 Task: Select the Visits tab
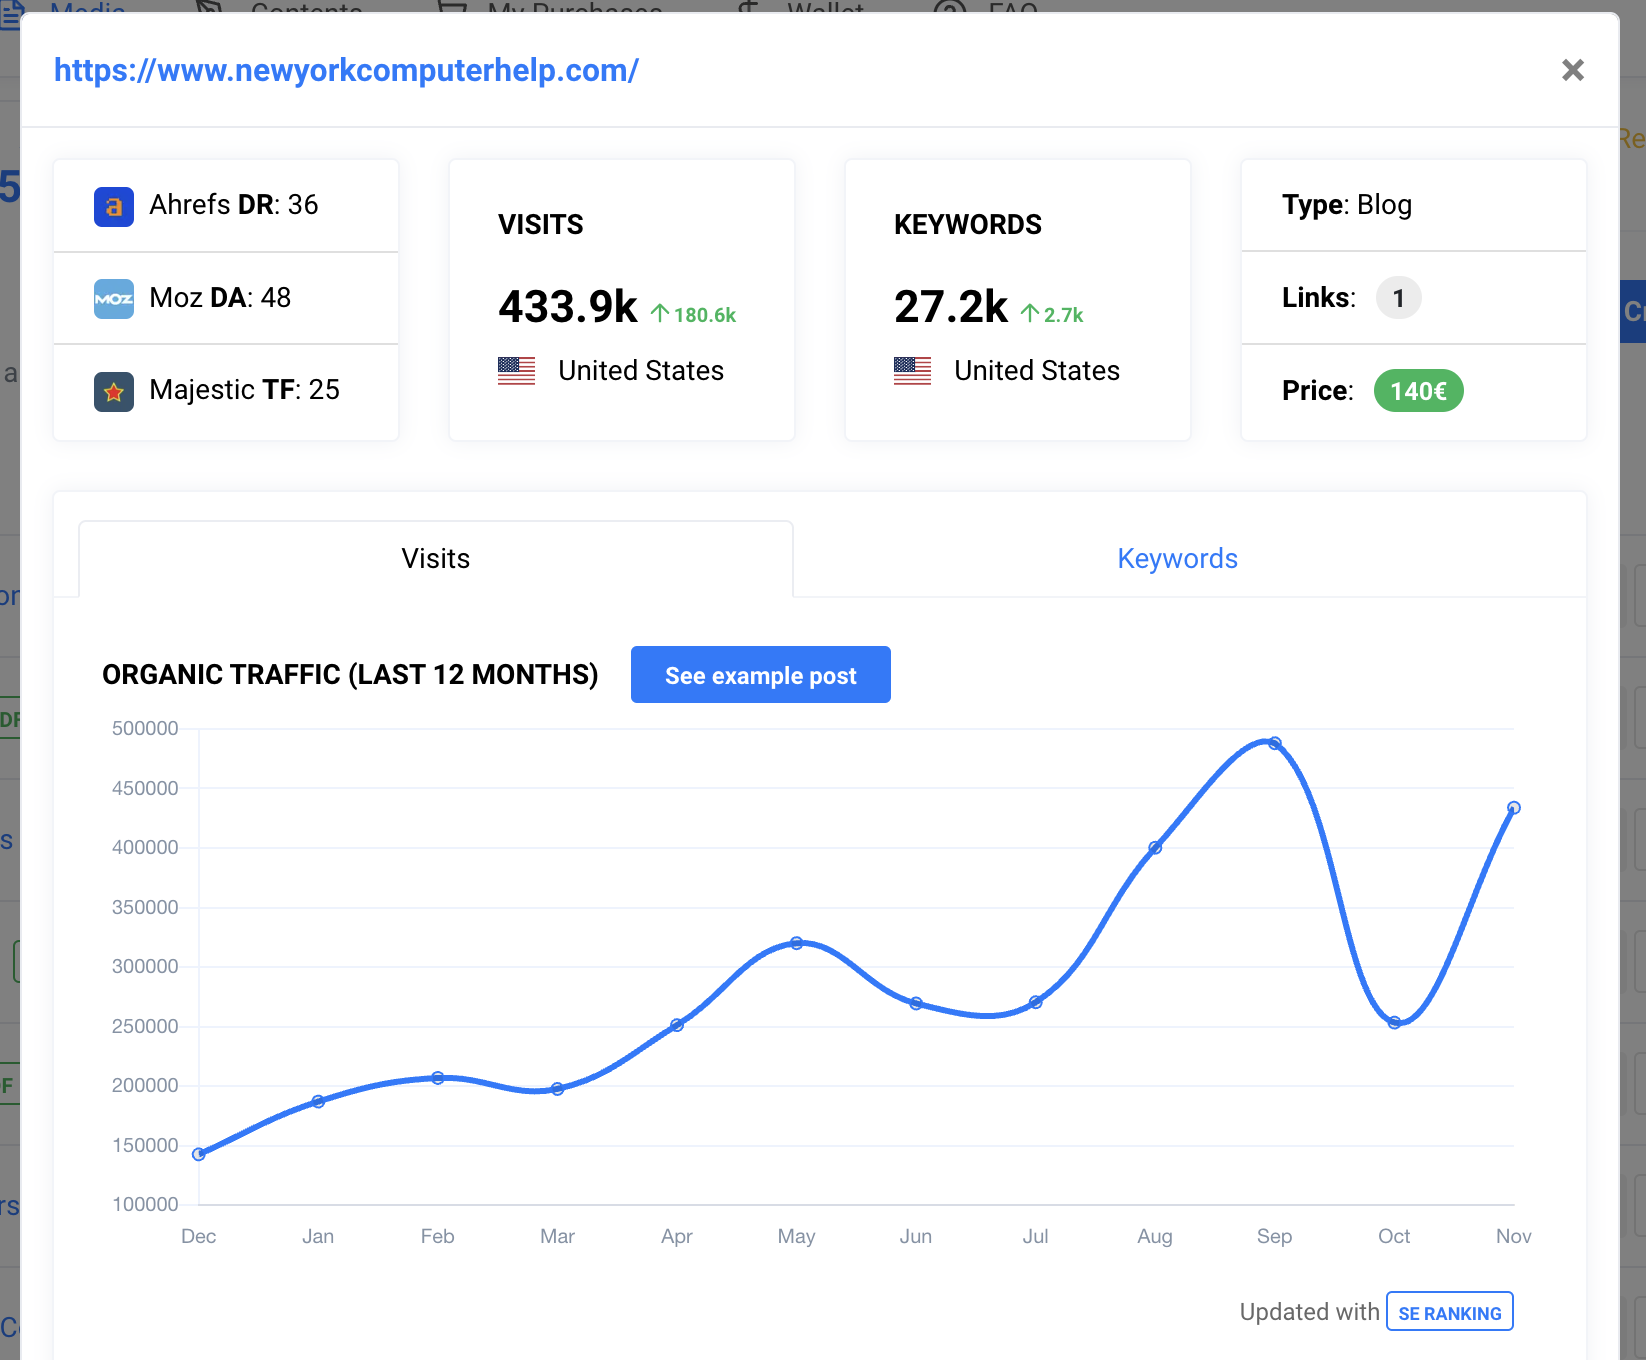click(x=436, y=559)
